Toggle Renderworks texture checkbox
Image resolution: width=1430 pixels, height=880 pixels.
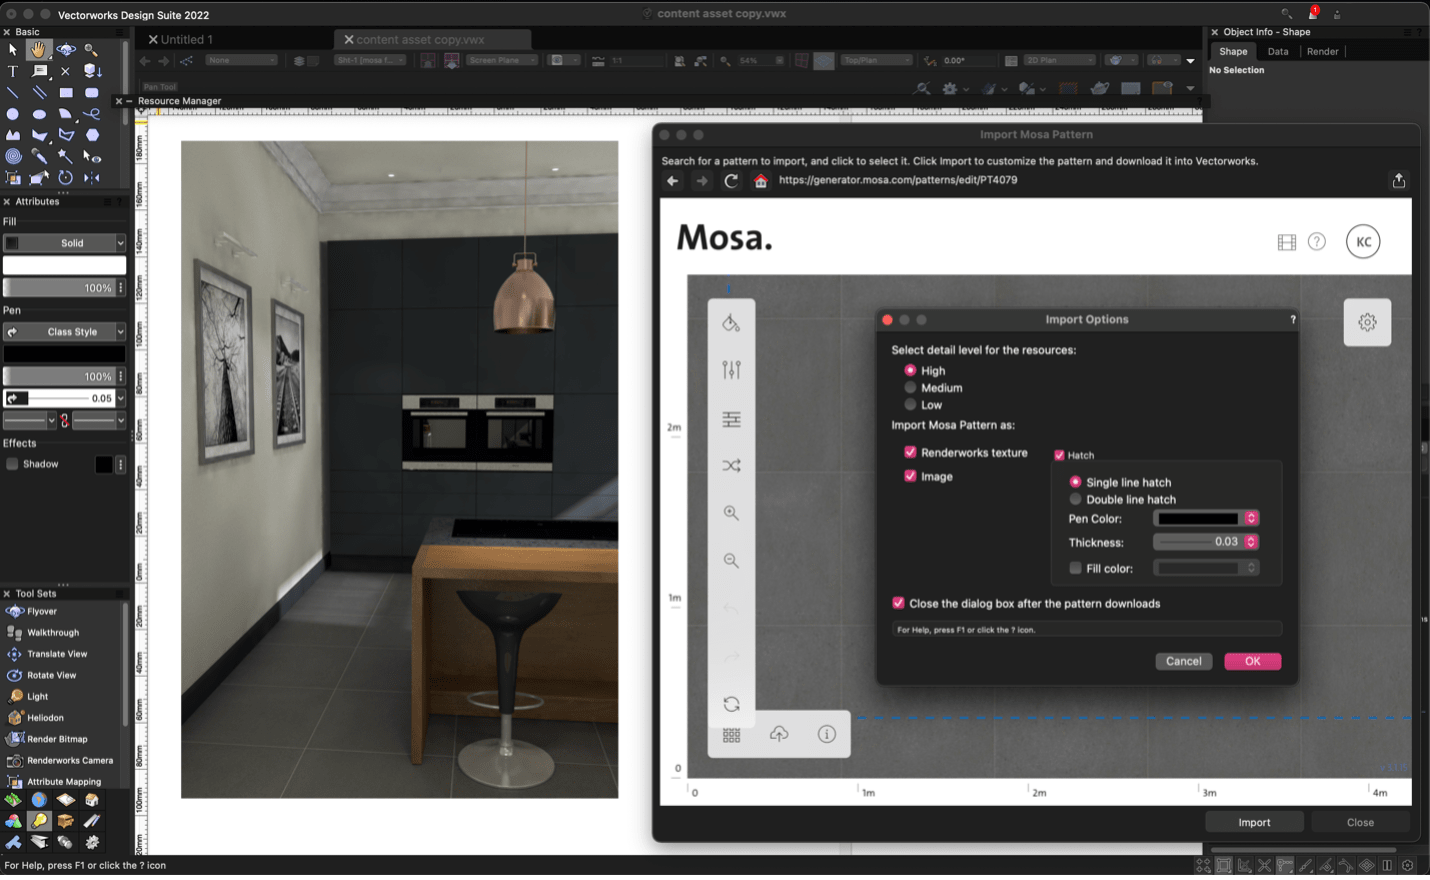pos(910,452)
